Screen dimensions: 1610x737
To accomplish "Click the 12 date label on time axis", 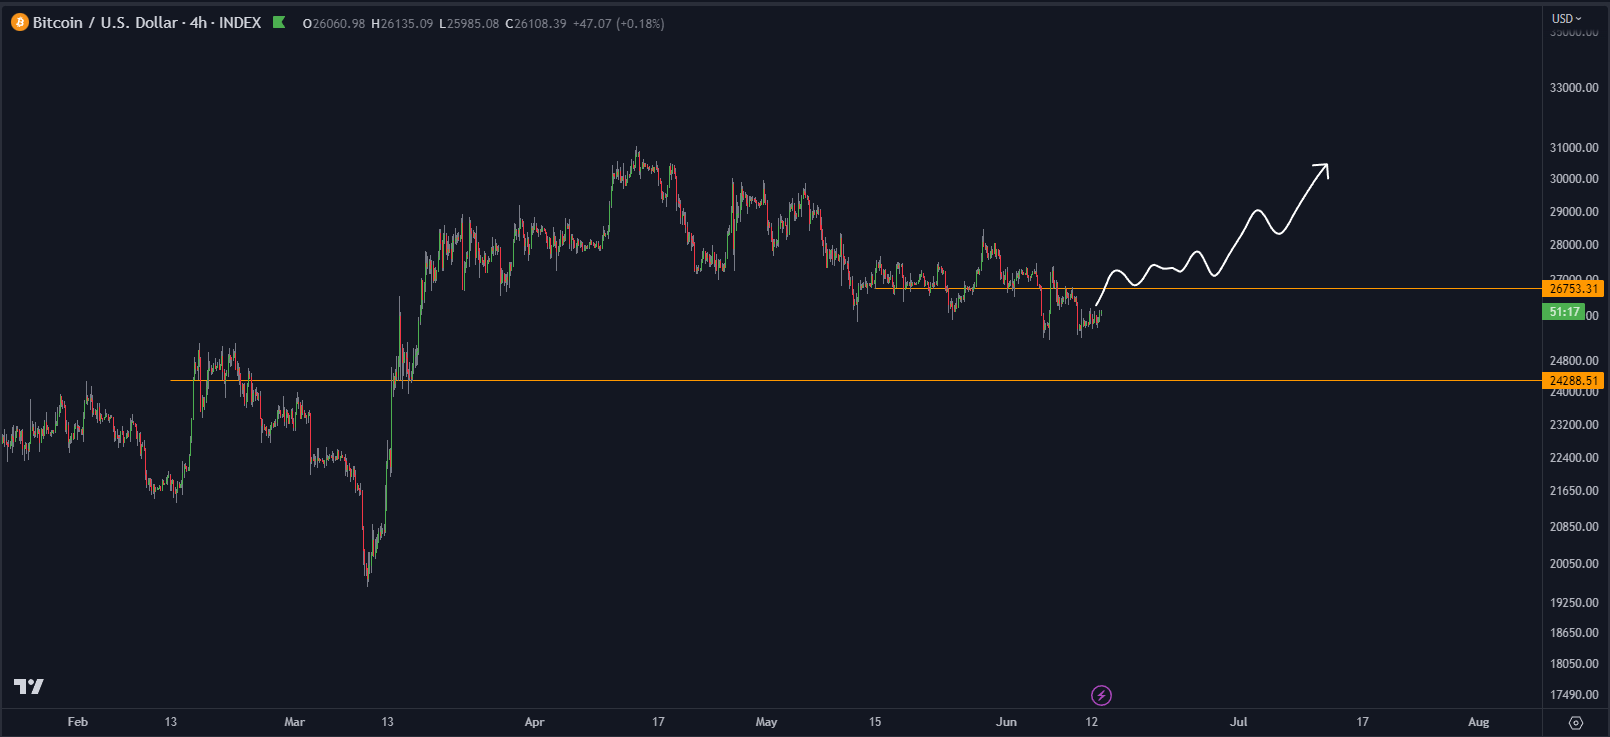I will tap(1092, 722).
